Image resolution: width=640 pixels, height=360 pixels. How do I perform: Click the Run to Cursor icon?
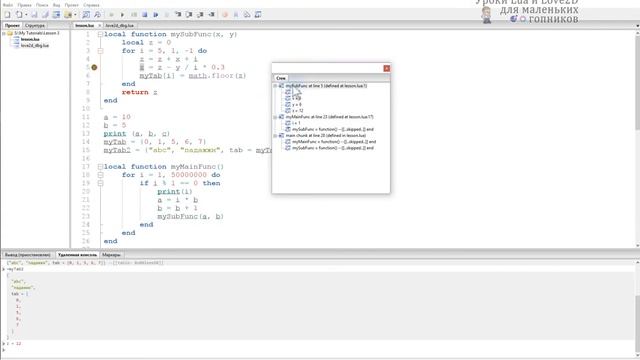tap(211, 15)
